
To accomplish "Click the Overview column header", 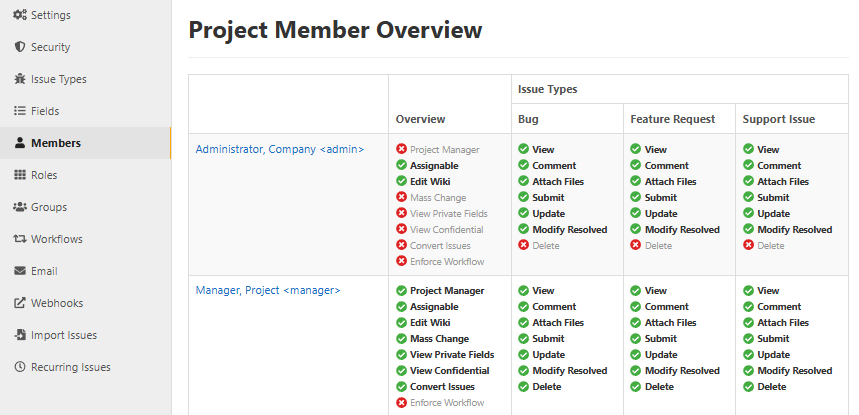I will [420, 119].
